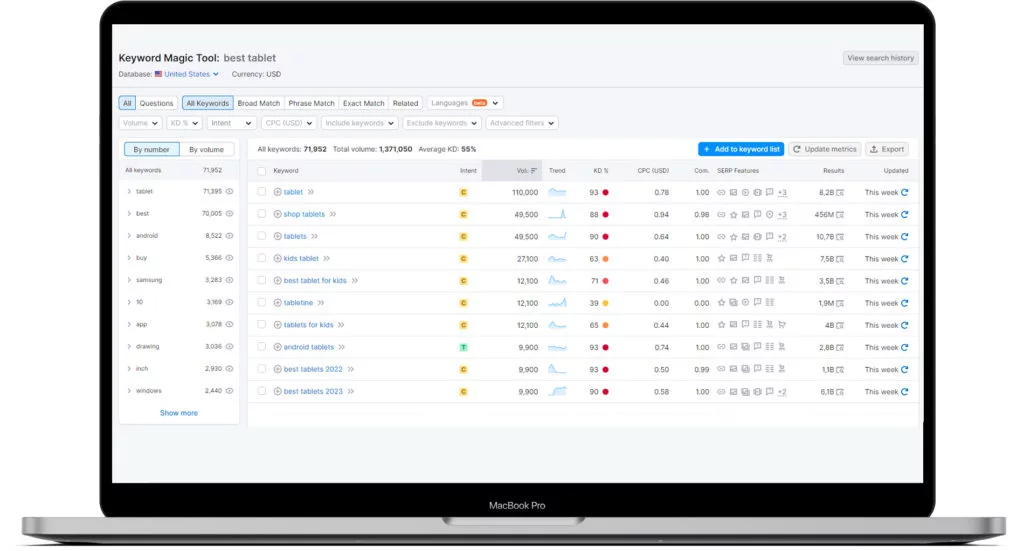View trend sparkline for best tablets 2023
The width and height of the screenshot is (1024, 551).
[x=557, y=391]
